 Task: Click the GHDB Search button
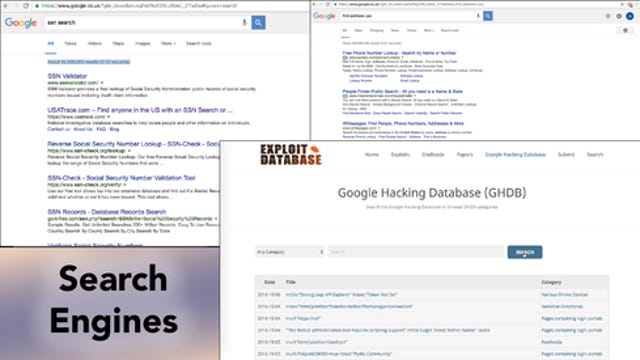click(525, 252)
